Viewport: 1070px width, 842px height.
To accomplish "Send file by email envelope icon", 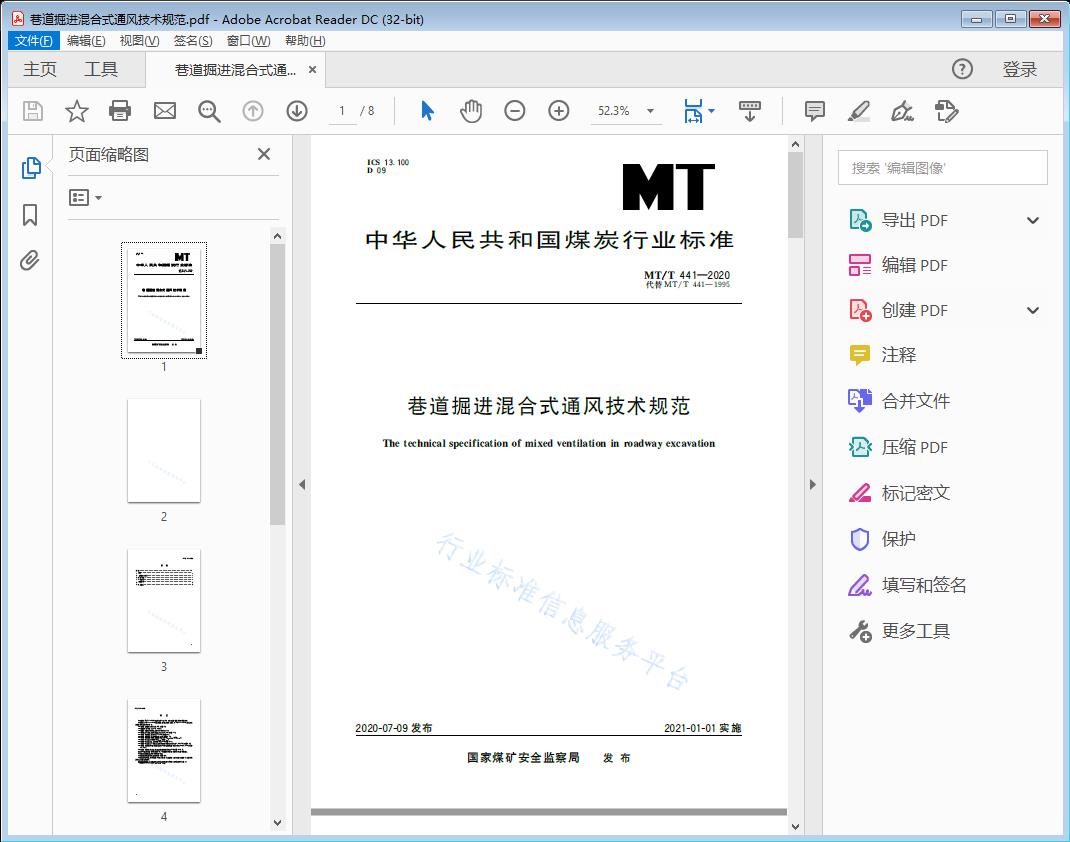I will click(x=165, y=111).
